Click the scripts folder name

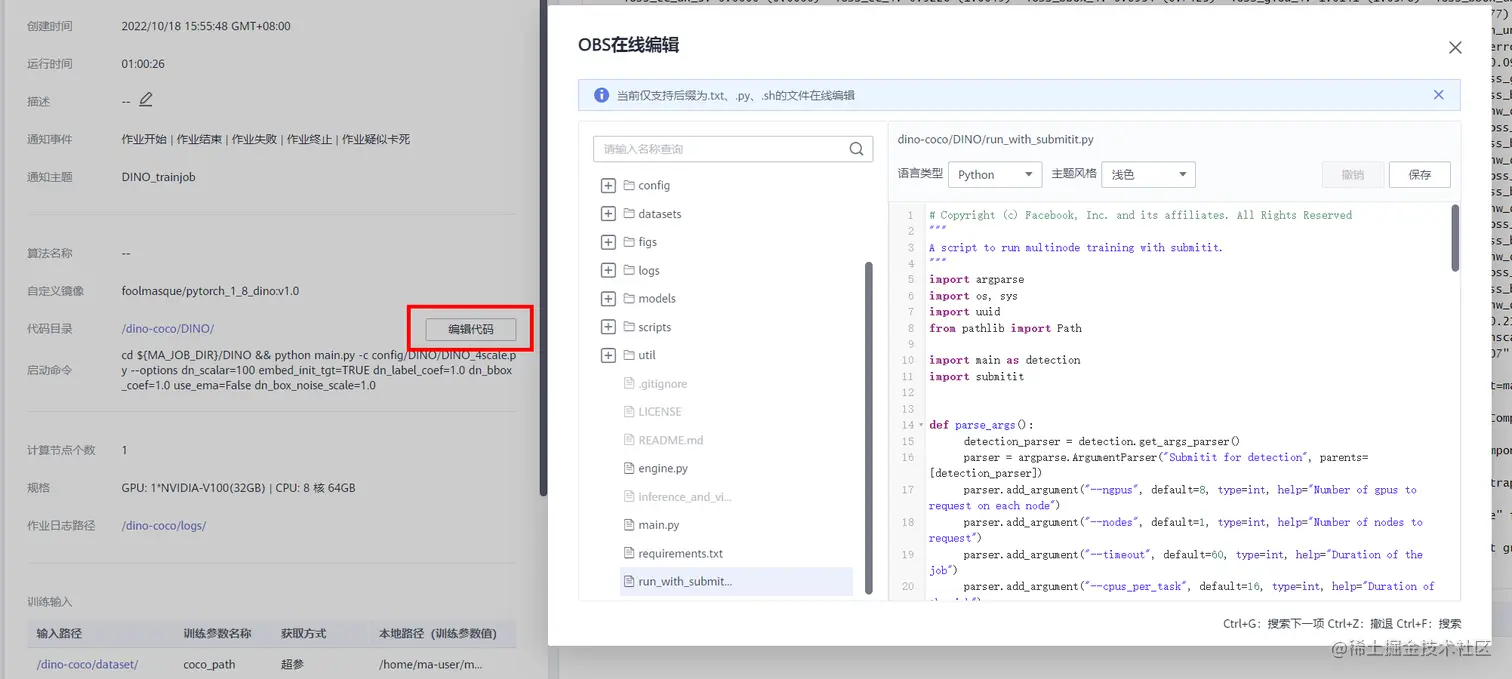click(655, 327)
